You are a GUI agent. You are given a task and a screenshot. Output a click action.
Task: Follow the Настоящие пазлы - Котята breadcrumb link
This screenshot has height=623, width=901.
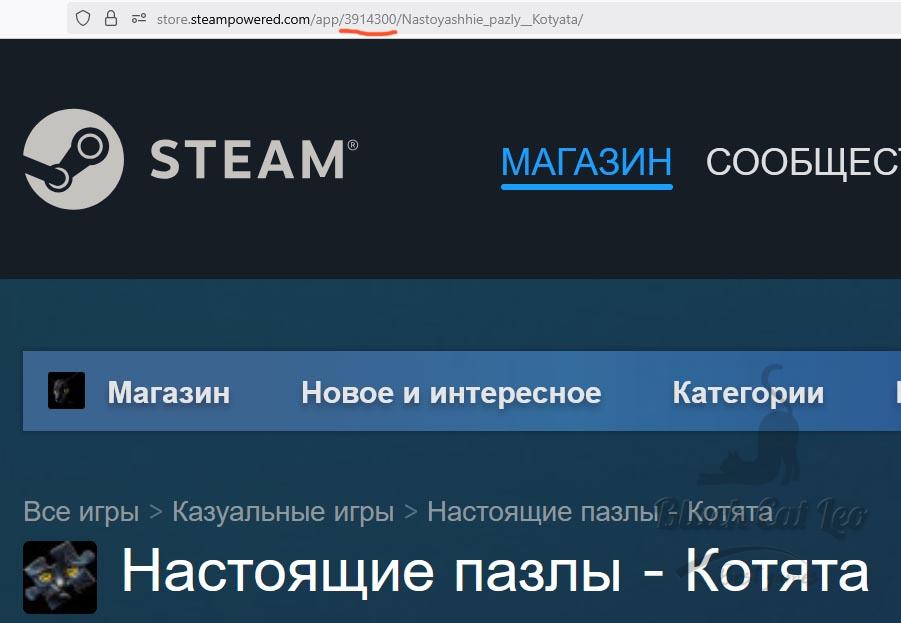(600, 512)
